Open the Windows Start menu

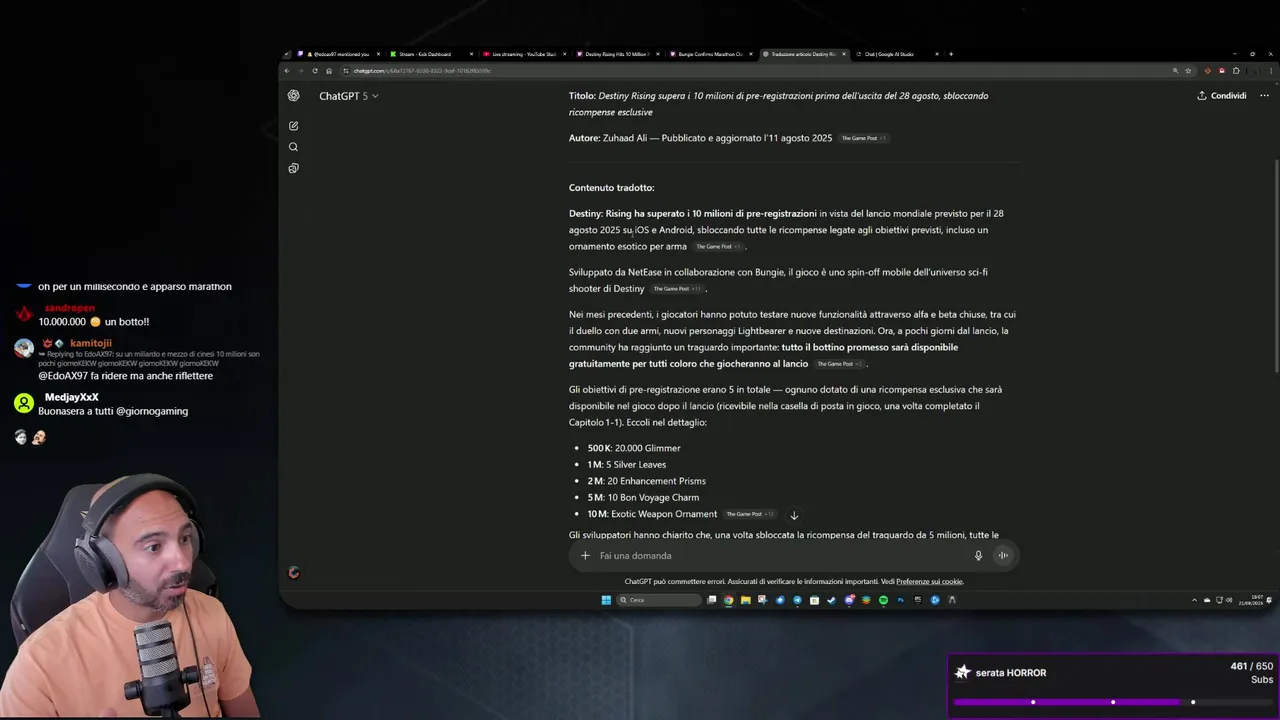tap(606, 600)
